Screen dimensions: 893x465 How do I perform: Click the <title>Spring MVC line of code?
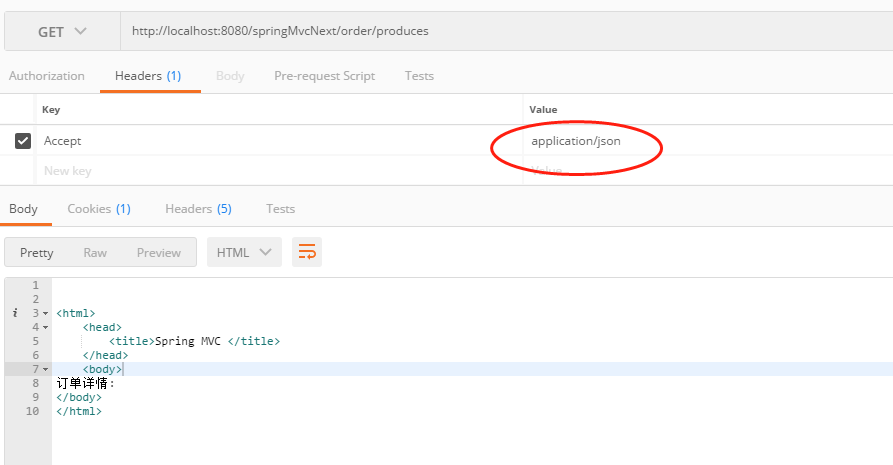(x=194, y=341)
